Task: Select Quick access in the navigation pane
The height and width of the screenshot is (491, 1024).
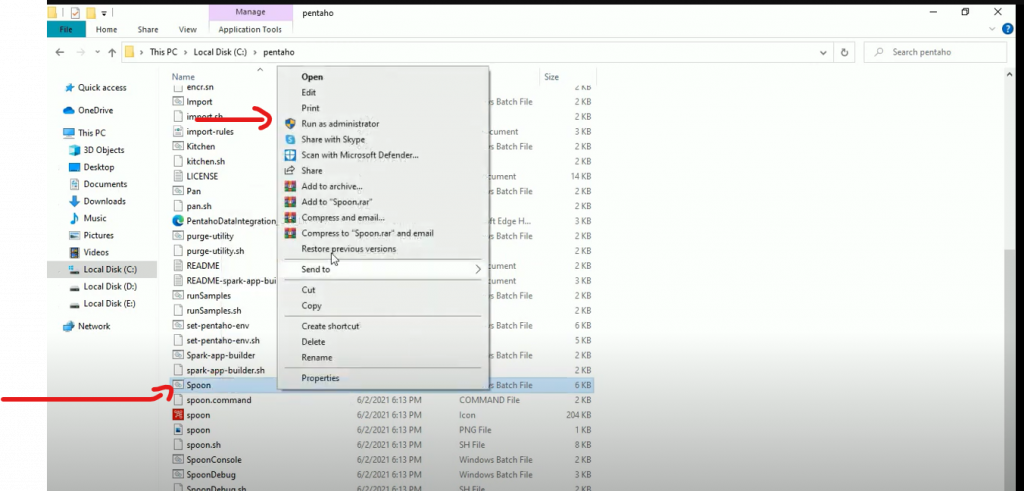Action: click(x=102, y=87)
